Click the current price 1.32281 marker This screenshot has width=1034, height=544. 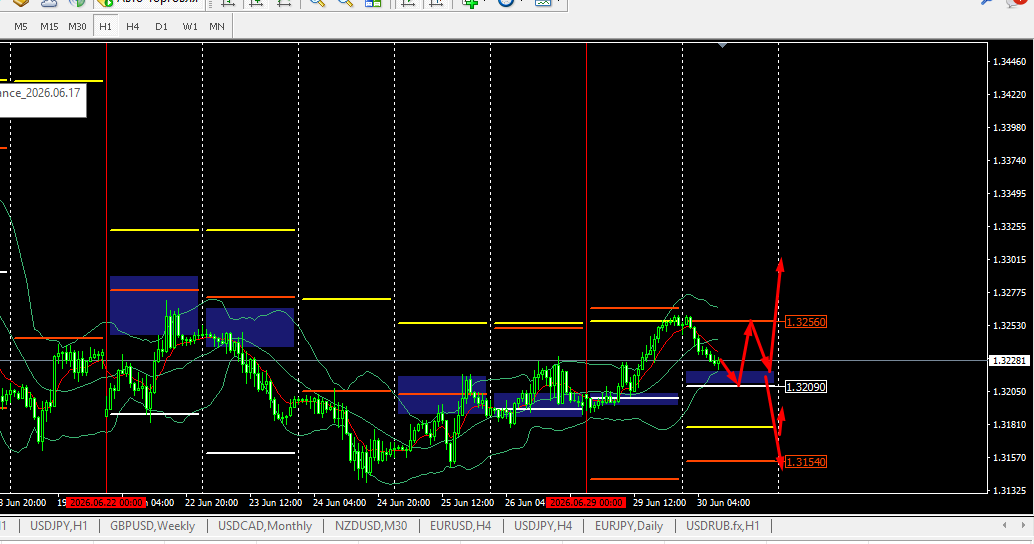(1009, 361)
